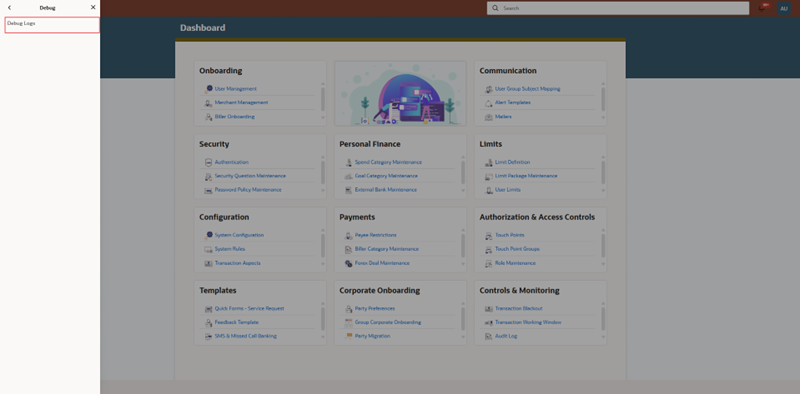Click the Transaction Blackout icon
The height and width of the screenshot is (394, 800).
488,309
